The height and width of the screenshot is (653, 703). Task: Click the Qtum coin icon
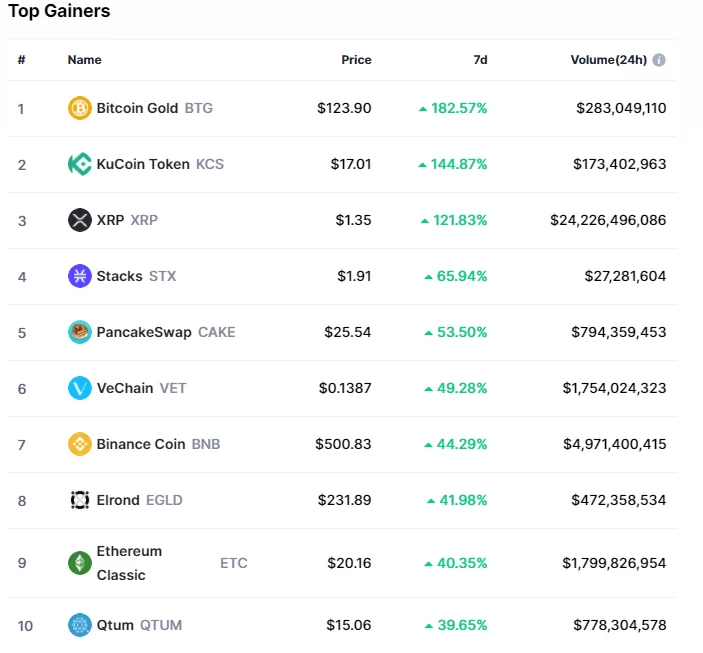(80, 625)
